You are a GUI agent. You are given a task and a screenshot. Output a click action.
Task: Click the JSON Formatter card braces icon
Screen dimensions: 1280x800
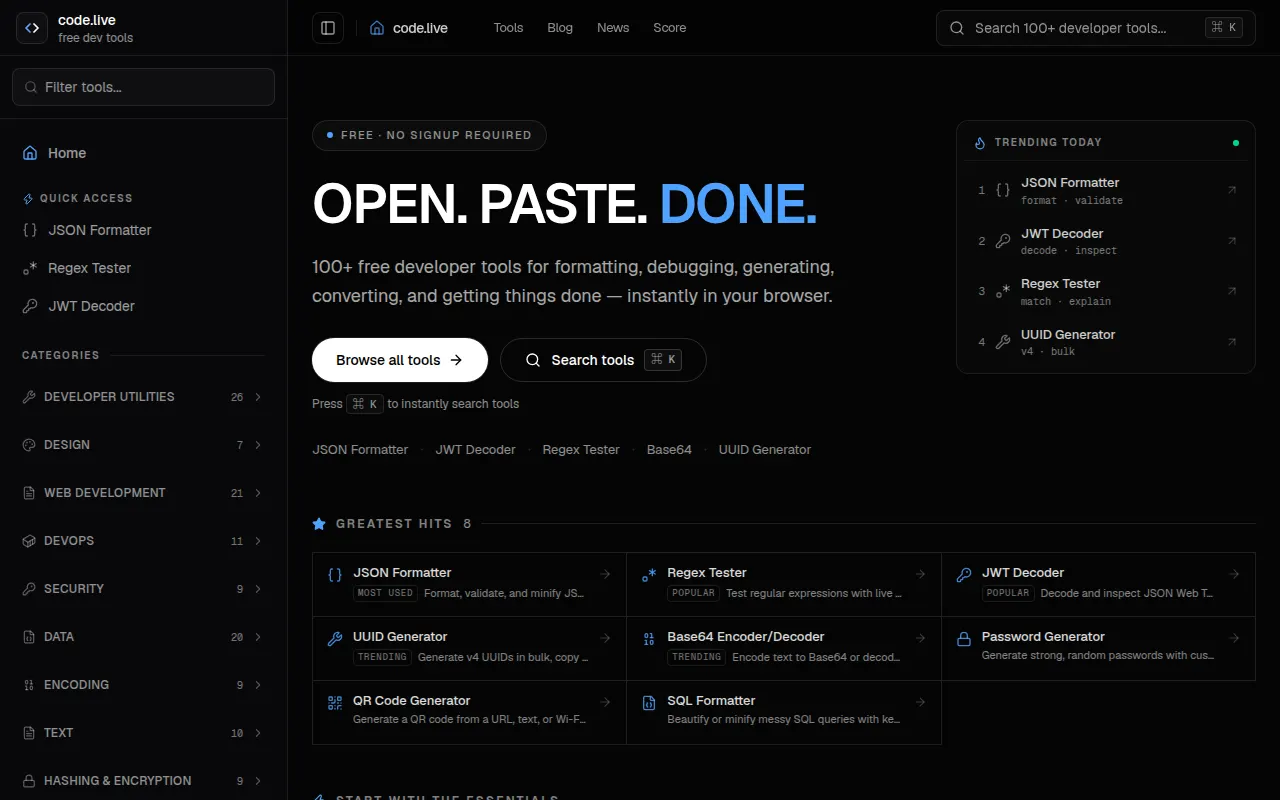[335, 575]
